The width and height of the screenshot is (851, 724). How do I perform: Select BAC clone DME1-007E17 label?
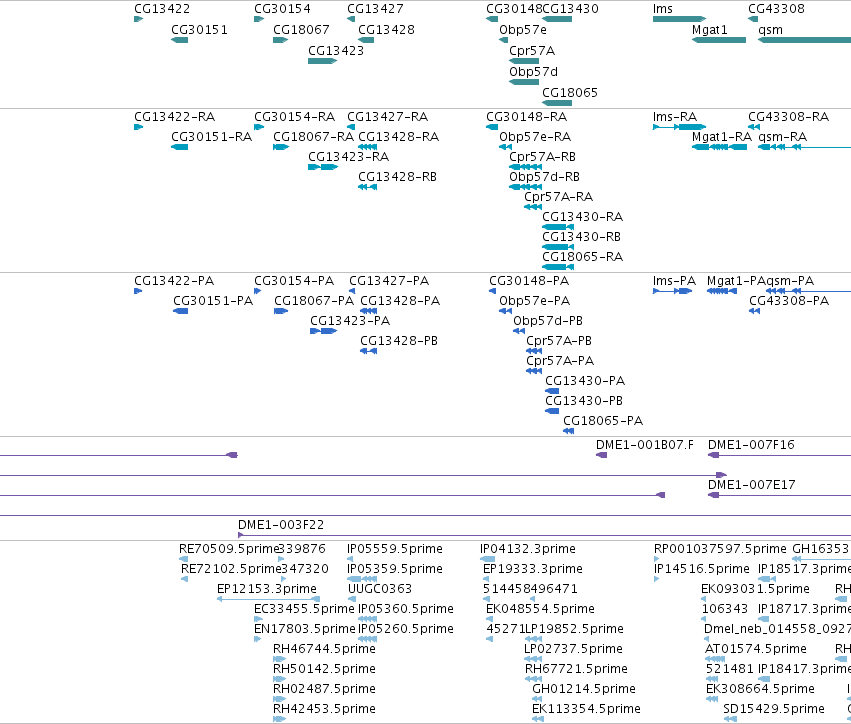point(752,485)
